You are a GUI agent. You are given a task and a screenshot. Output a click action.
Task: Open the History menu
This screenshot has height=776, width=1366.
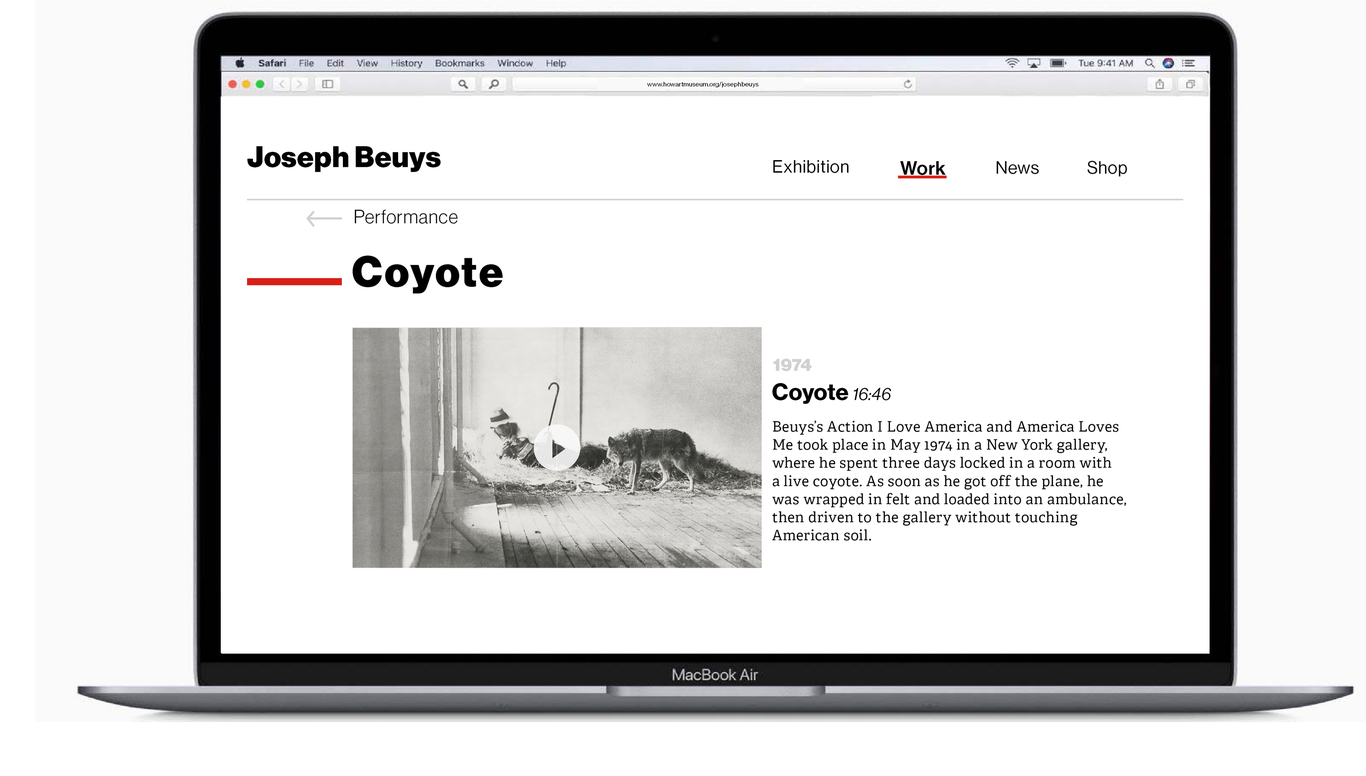click(x=406, y=63)
